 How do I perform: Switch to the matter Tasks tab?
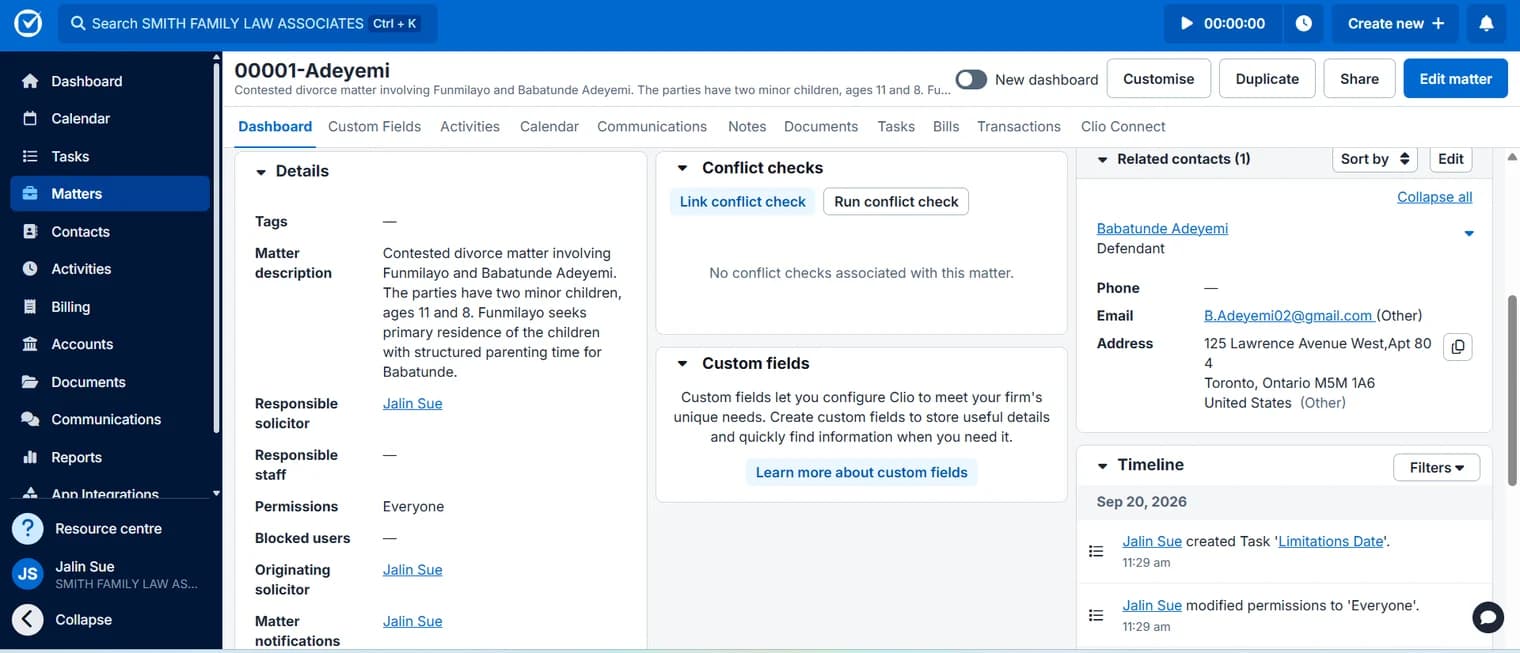pyautogui.click(x=896, y=126)
